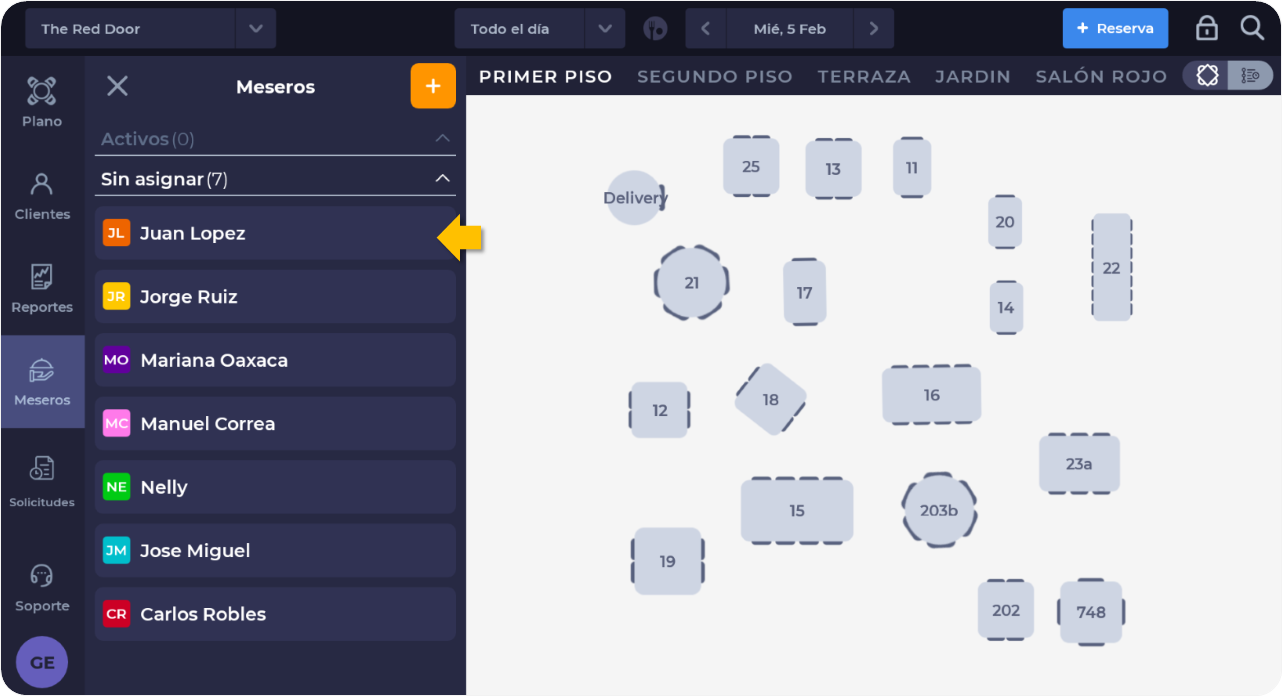1282x696 pixels.
Task: Click the red CR color badge
Action: tap(116, 614)
